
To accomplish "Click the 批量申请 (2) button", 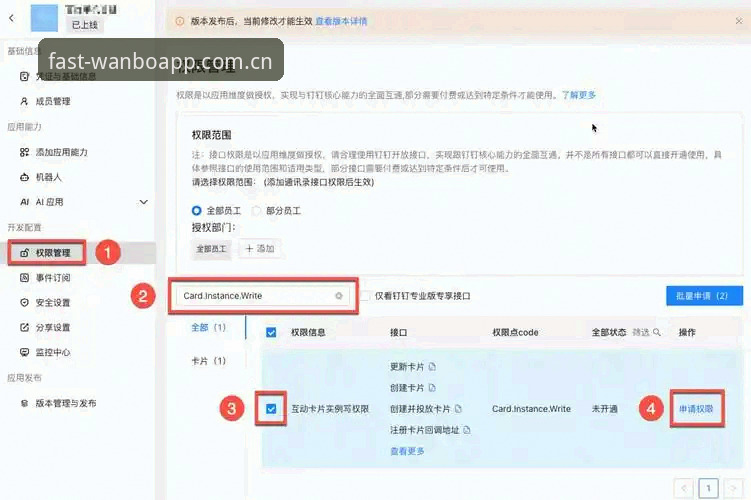I will [704, 296].
